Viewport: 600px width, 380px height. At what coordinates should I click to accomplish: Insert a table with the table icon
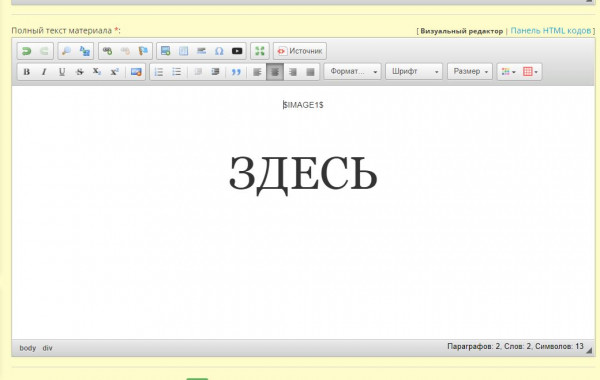click(x=184, y=51)
